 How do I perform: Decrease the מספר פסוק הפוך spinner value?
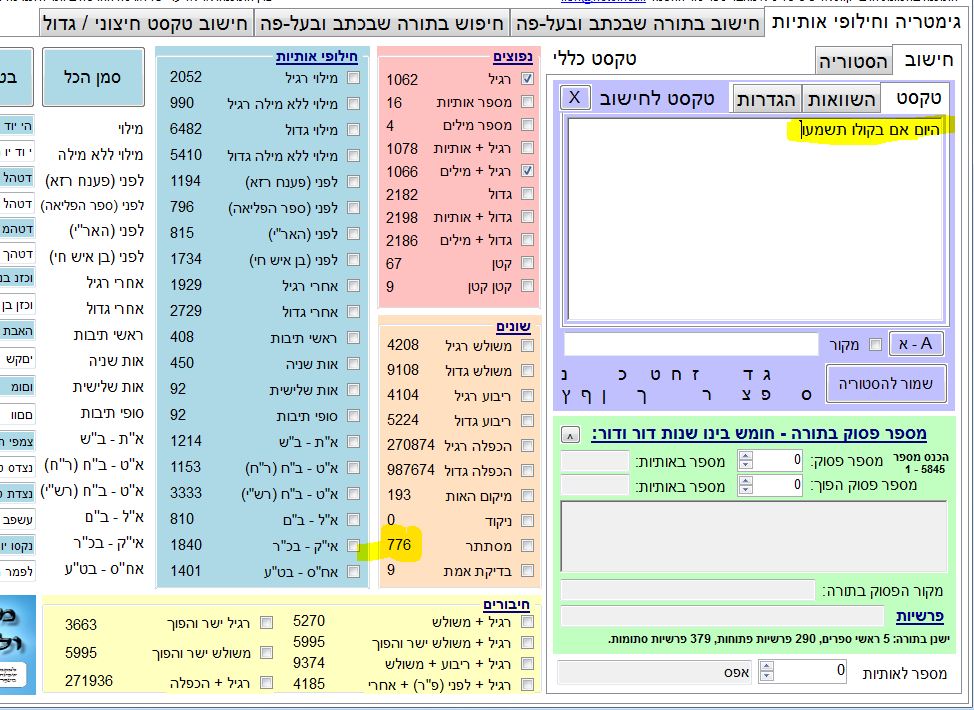point(745,491)
